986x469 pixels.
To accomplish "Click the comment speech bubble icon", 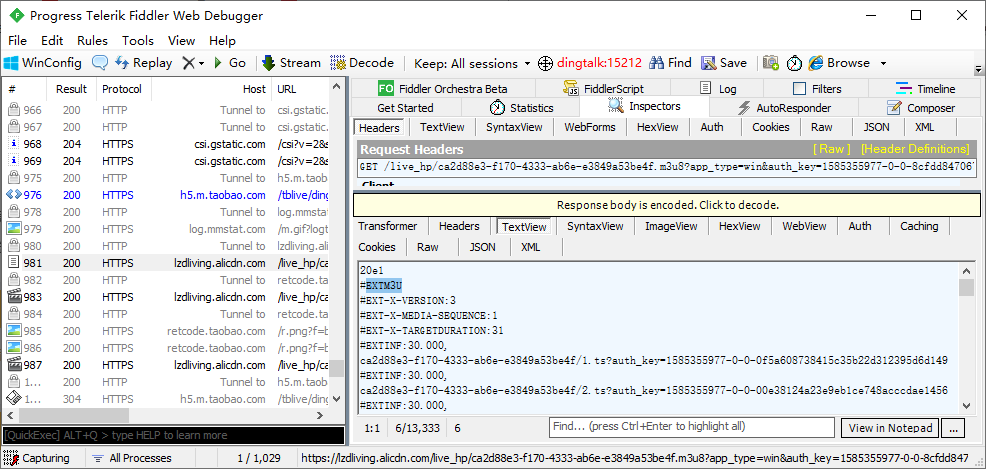I will click(x=100, y=63).
